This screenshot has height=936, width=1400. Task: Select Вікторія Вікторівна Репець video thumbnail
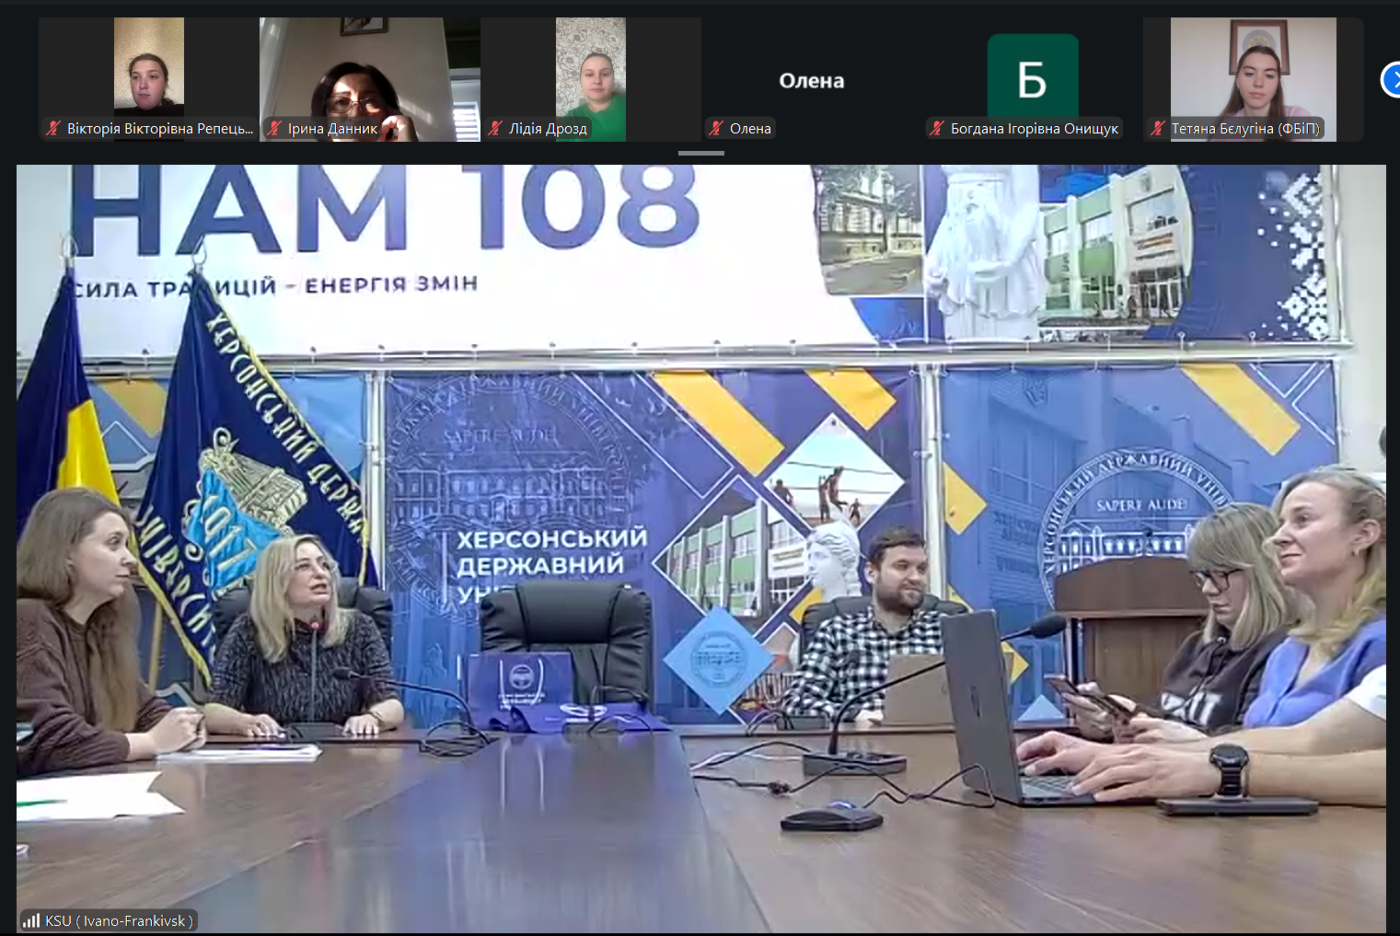point(149,79)
